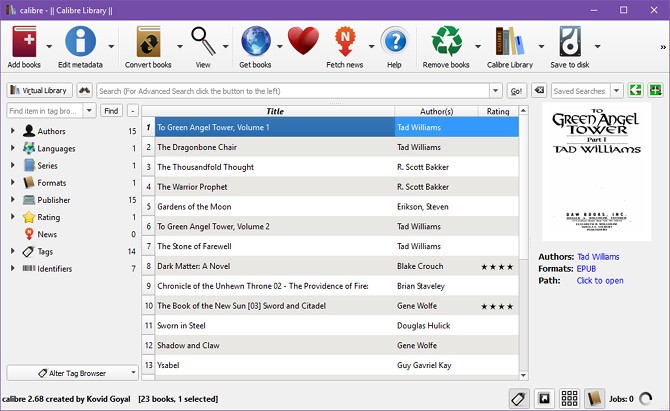Screen dimensions: 670x411
Task: Click the clear search icon
Action: [x=540, y=91]
